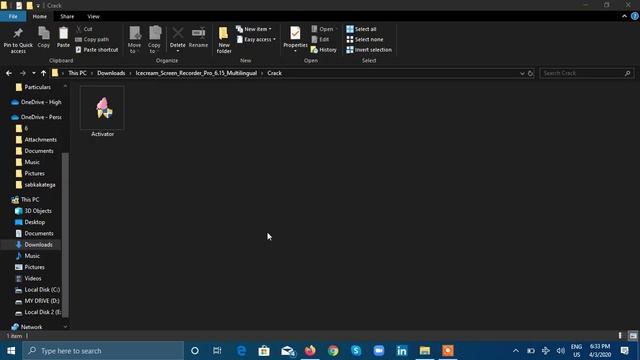640x360 pixels.
Task: Open Local Disk (C:) in sidebar
Action: coord(42,290)
